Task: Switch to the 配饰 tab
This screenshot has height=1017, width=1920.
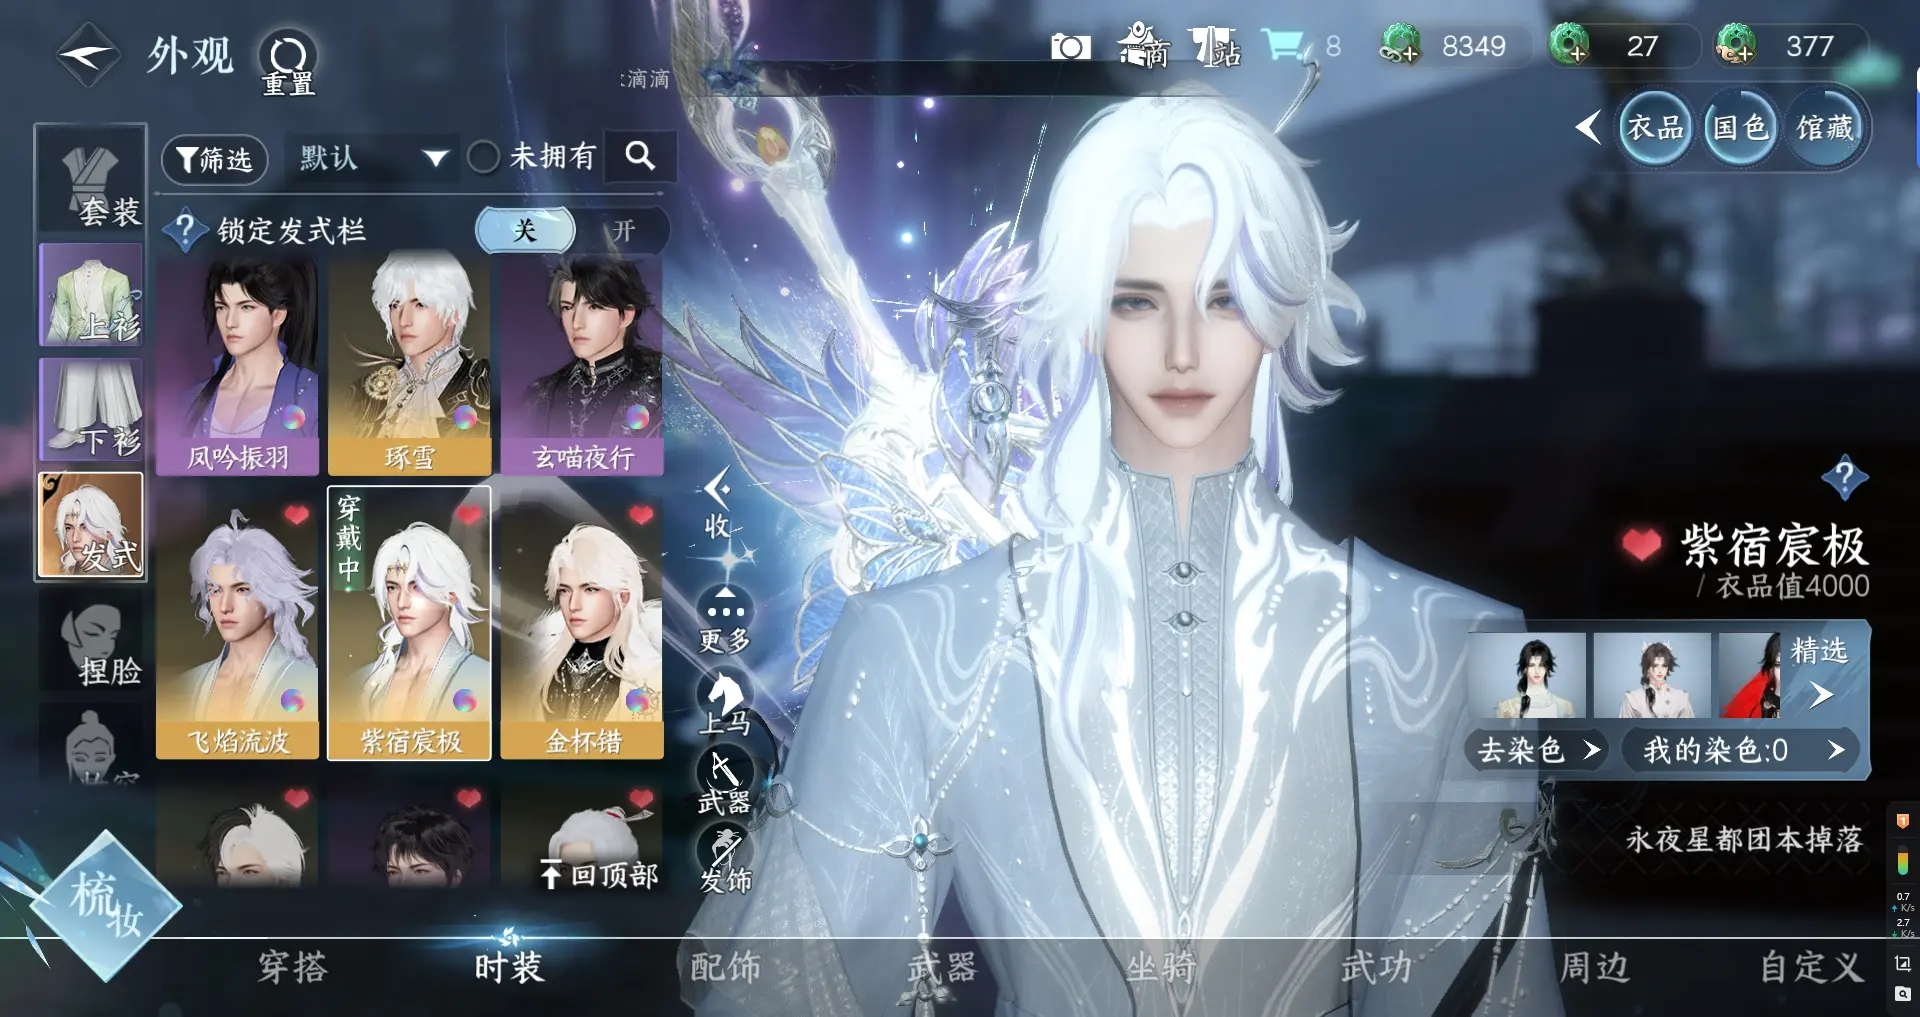Action: [x=726, y=967]
